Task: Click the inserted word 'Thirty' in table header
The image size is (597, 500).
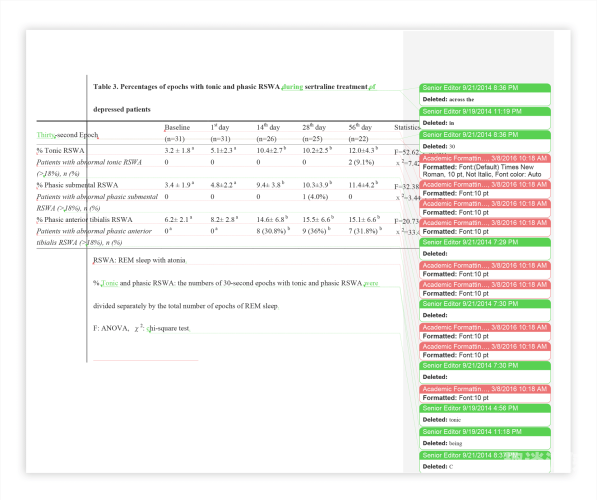Action: point(46,135)
